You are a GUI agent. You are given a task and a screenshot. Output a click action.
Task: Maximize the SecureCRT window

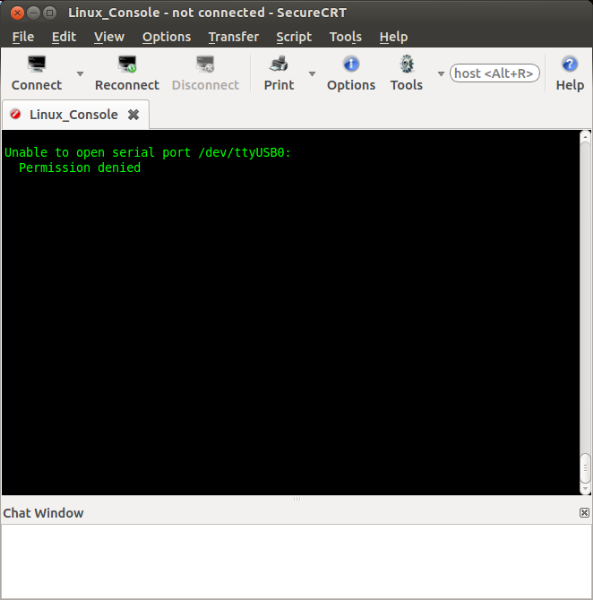(50, 13)
